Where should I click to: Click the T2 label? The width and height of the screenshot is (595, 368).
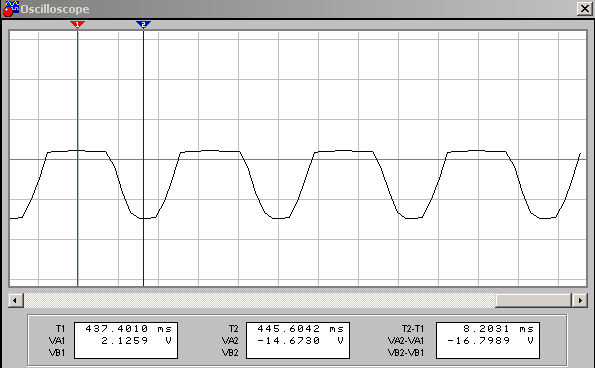pos(233,329)
